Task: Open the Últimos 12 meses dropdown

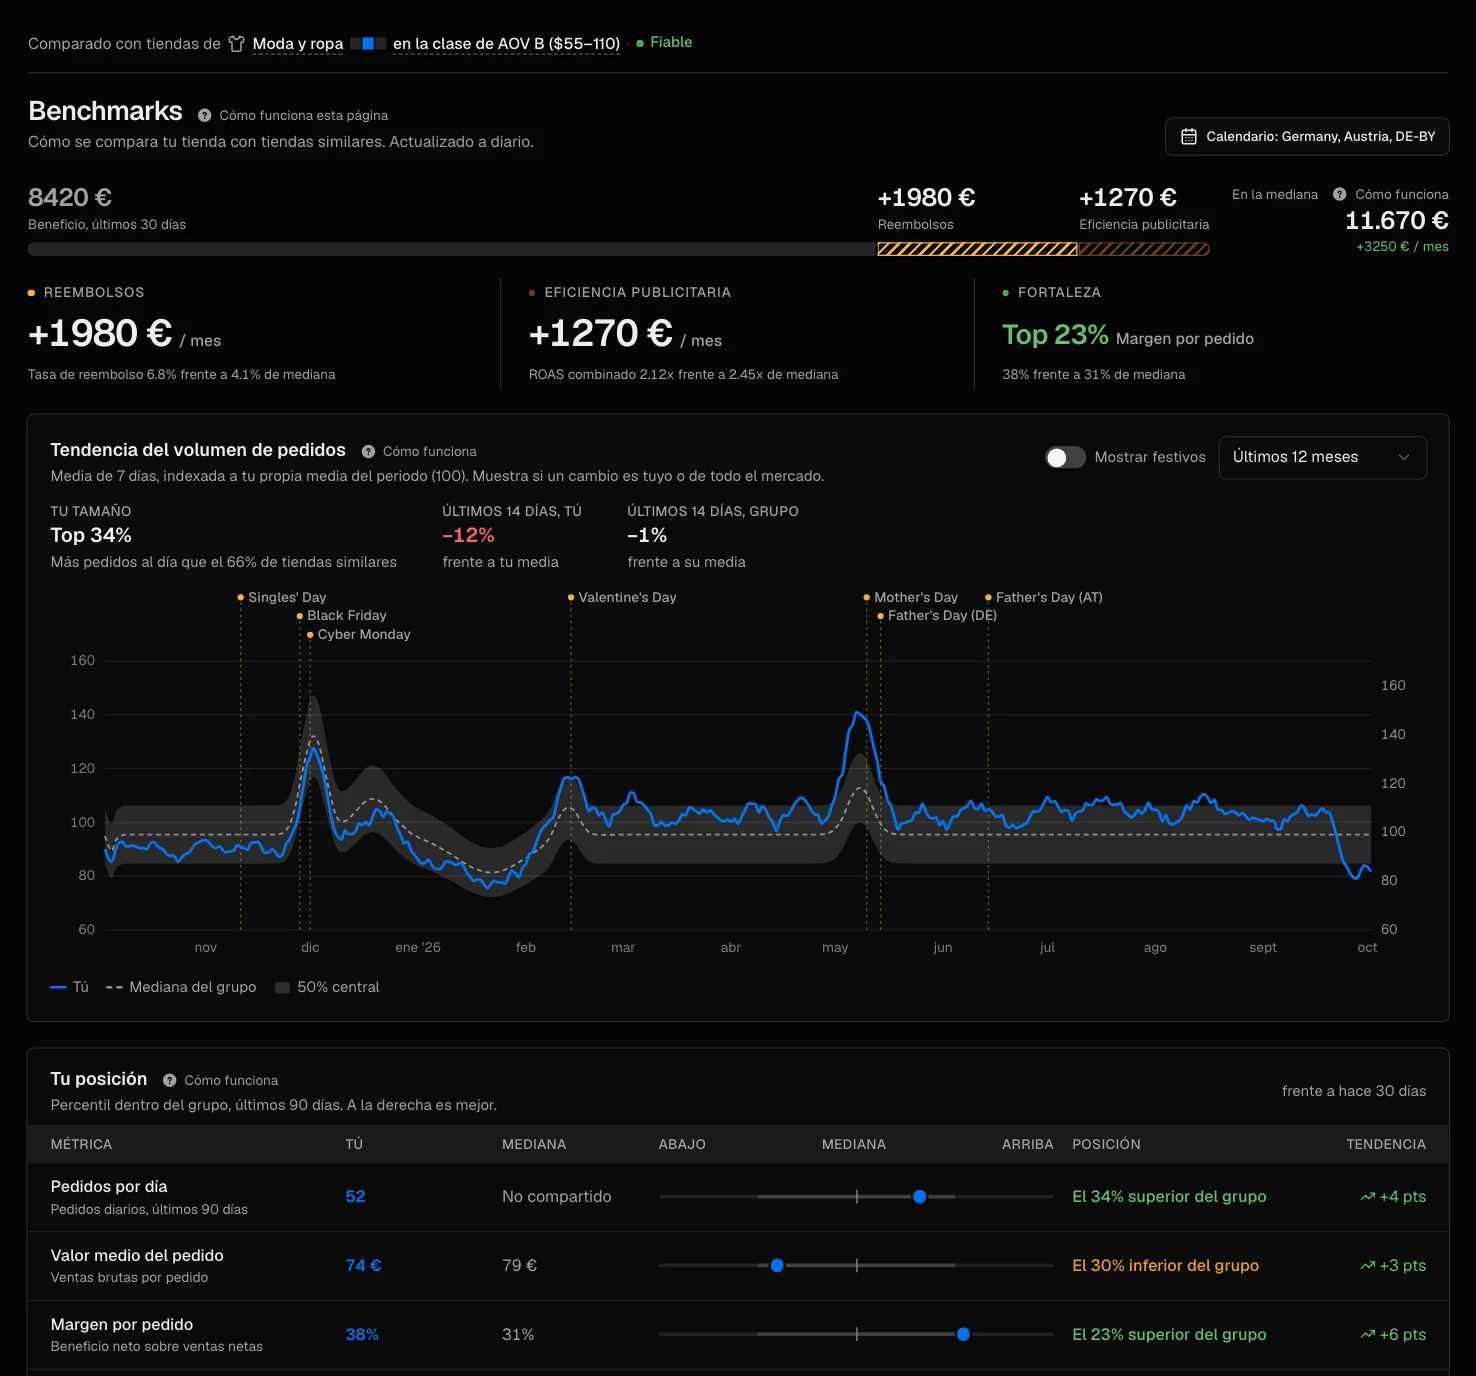Action: 1322,457
